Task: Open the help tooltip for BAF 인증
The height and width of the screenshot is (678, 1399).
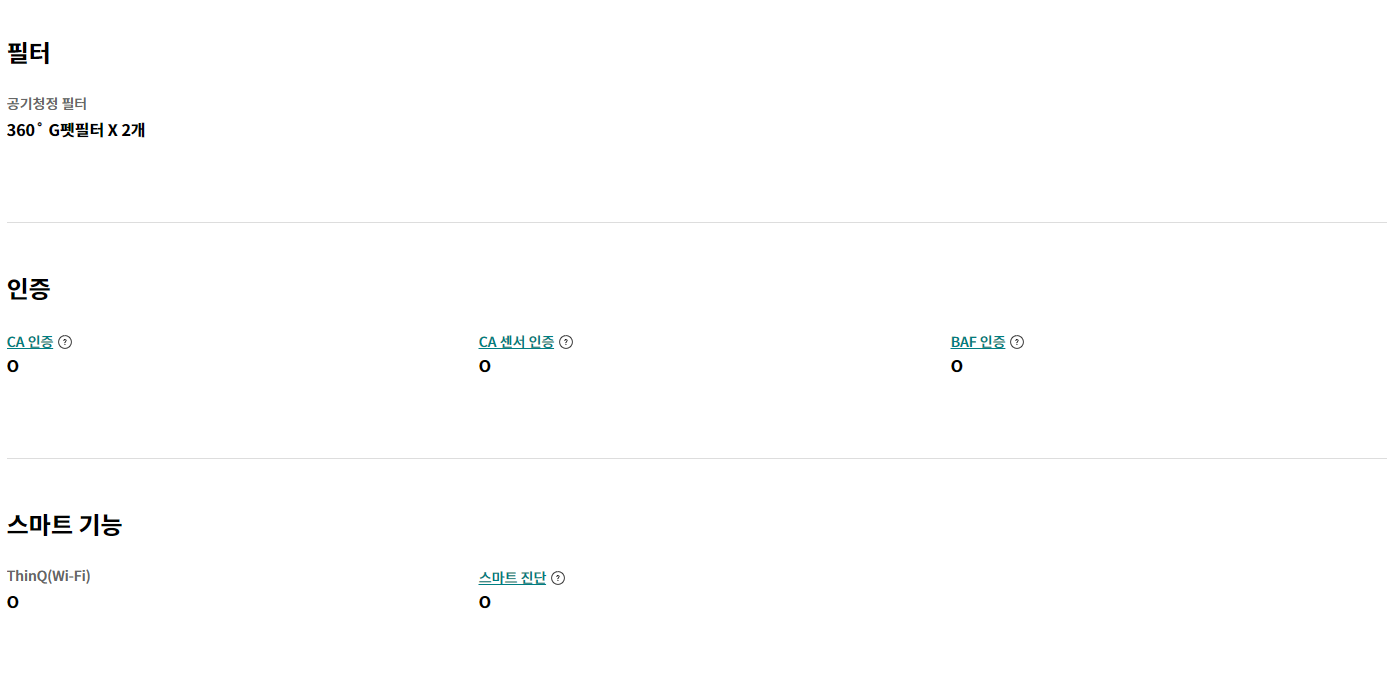Action: tap(1017, 342)
